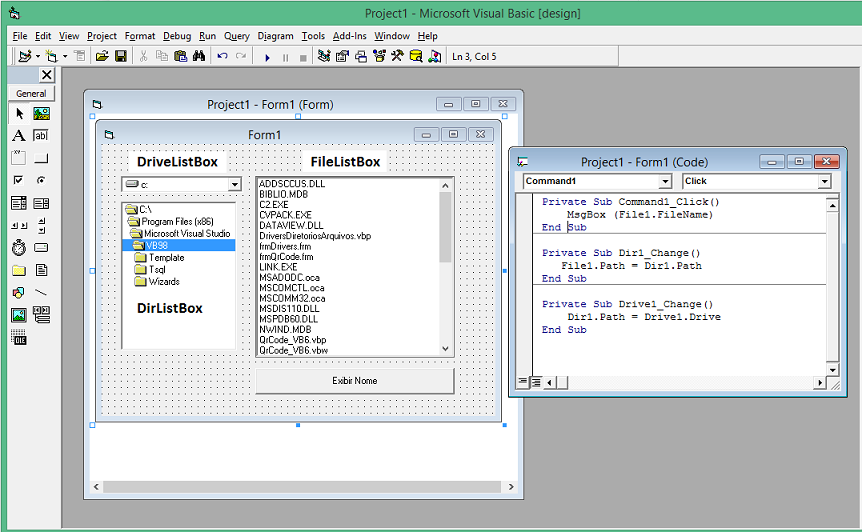This screenshot has height=532, width=862.
Task: Click the form designer right scroll arrow
Action: (x=511, y=487)
